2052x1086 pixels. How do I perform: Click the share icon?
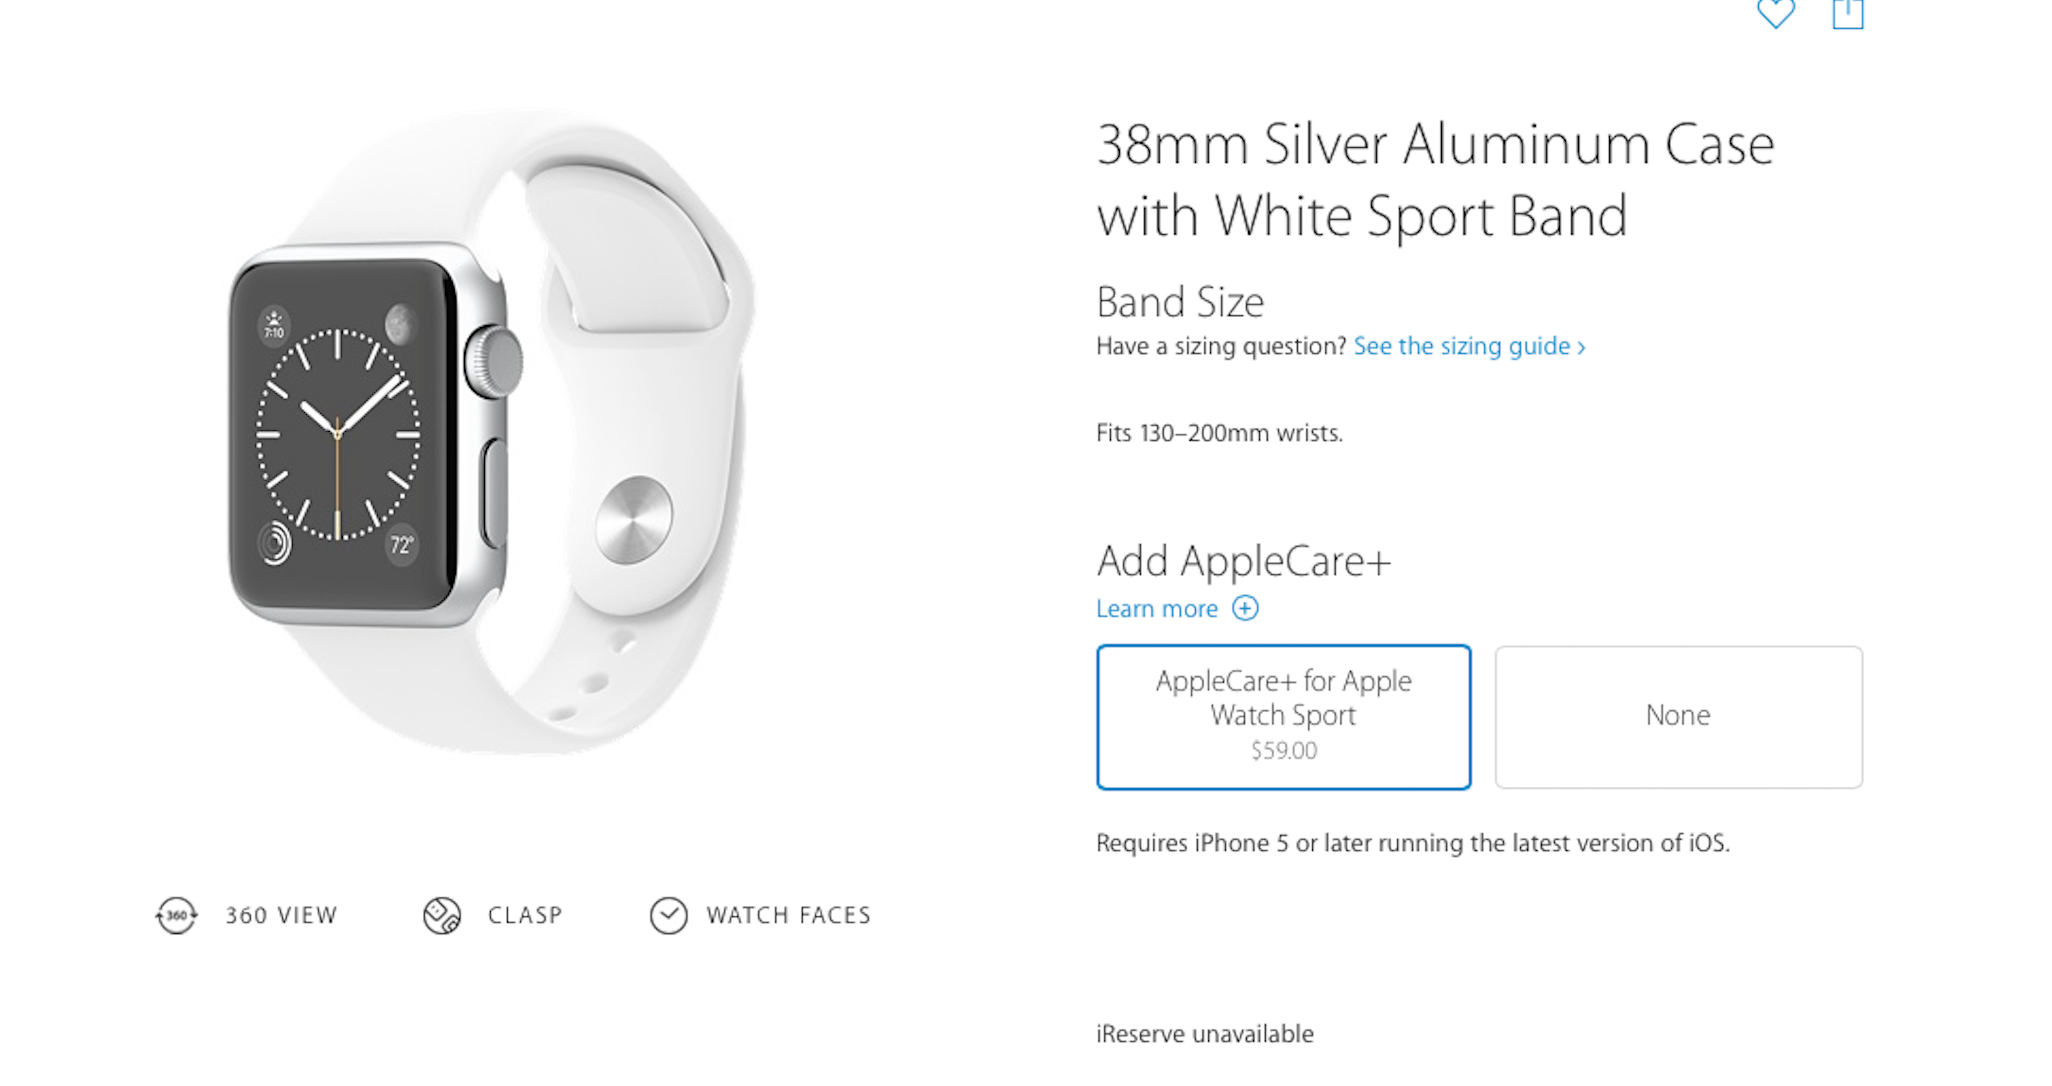pyautogui.click(x=1847, y=14)
